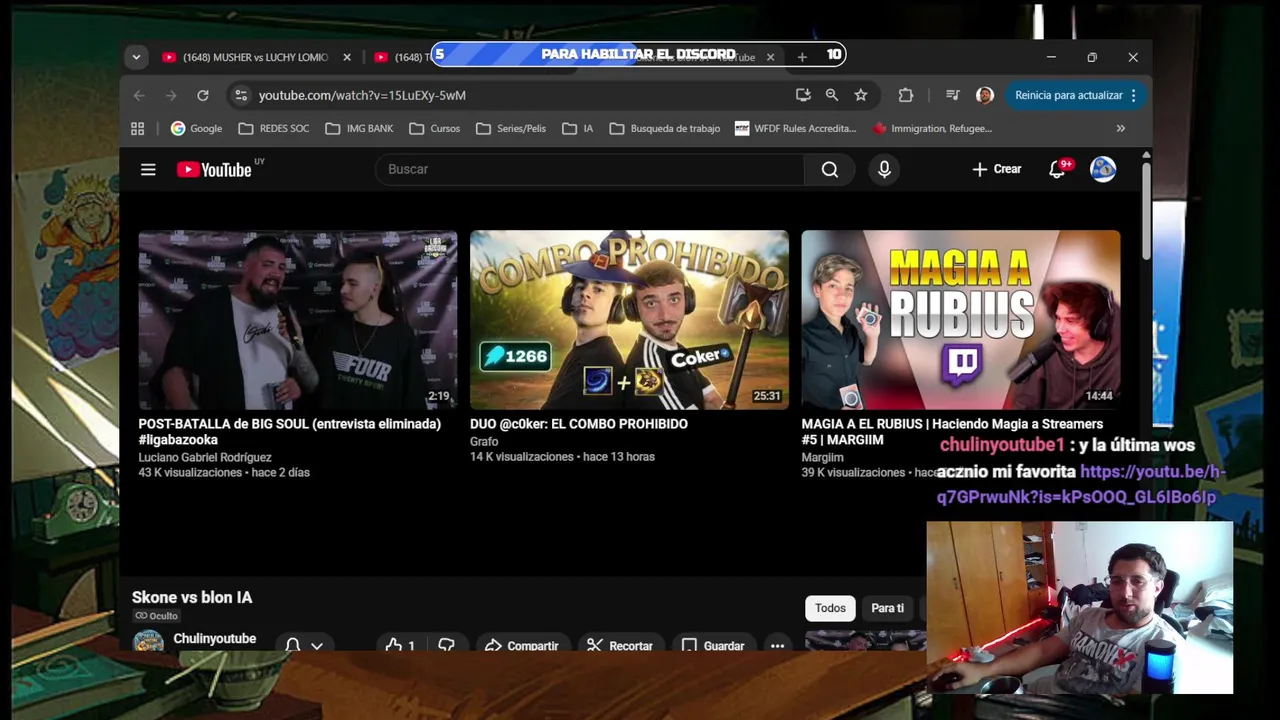Like the Skone vs blon IA video
The height and width of the screenshot is (720, 1280).
tap(400, 646)
